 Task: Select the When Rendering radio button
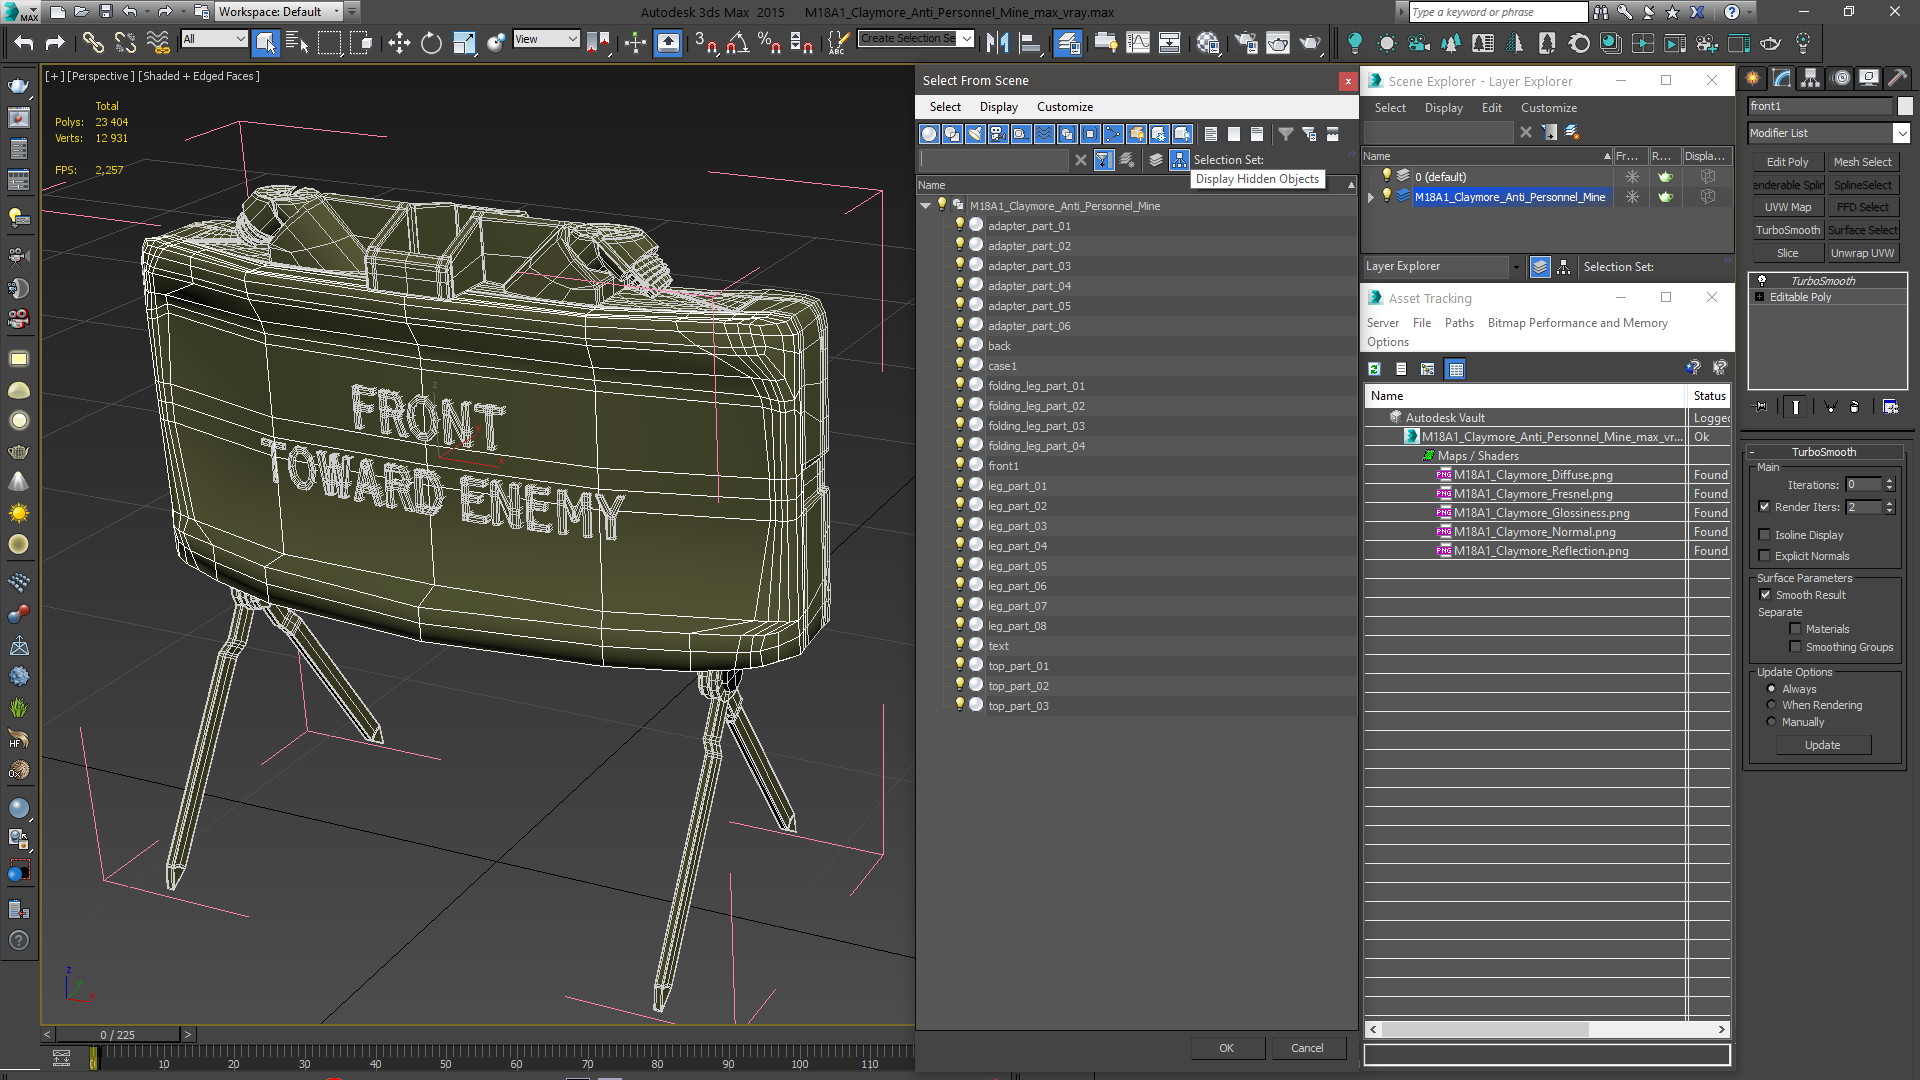point(1772,705)
